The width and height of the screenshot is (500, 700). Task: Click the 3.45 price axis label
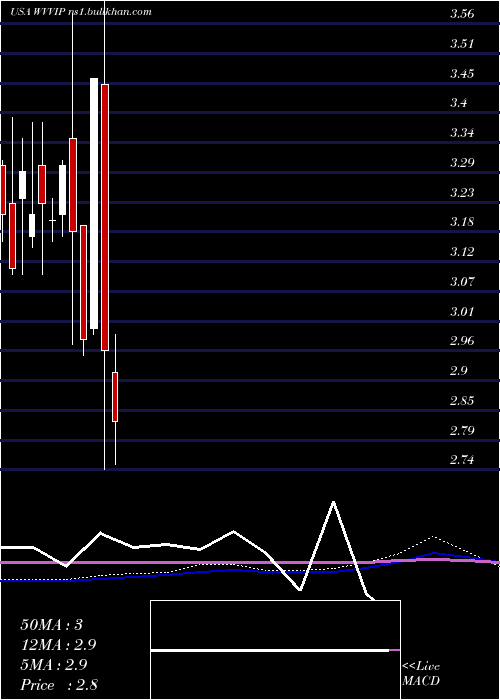click(x=462, y=73)
